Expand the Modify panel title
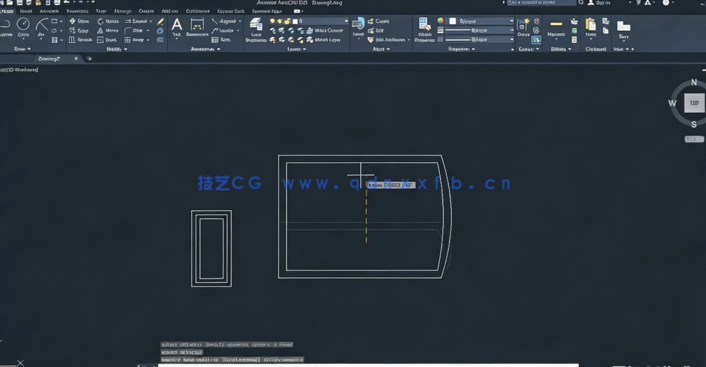Viewport: 706px width, 367px height. (x=117, y=49)
